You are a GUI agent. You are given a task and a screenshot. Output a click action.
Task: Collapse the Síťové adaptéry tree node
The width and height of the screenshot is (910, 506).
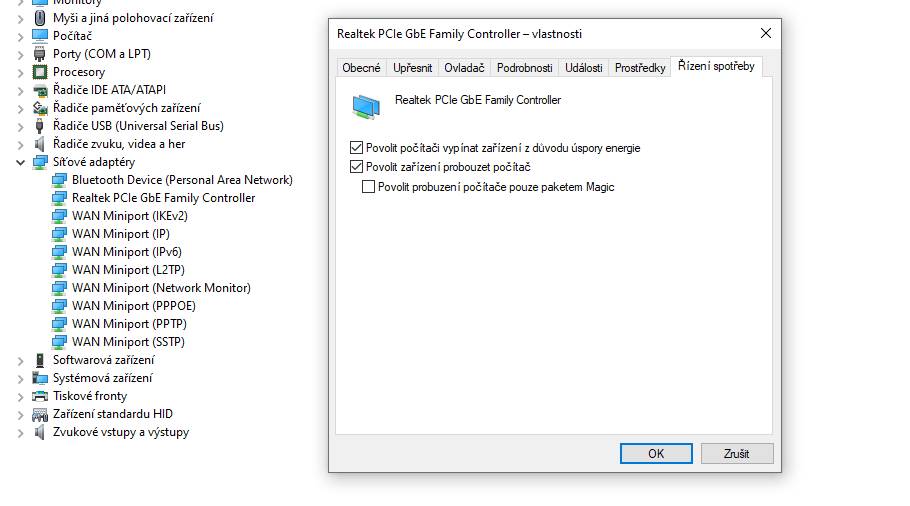point(20,162)
